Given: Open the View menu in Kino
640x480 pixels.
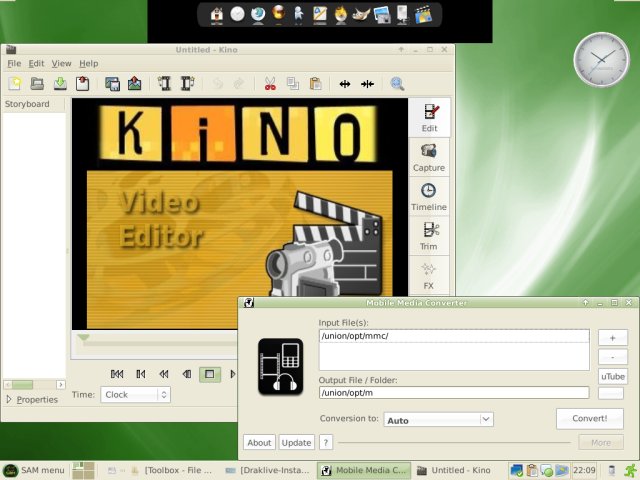Looking at the screenshot, I should [x=62, y=64].
